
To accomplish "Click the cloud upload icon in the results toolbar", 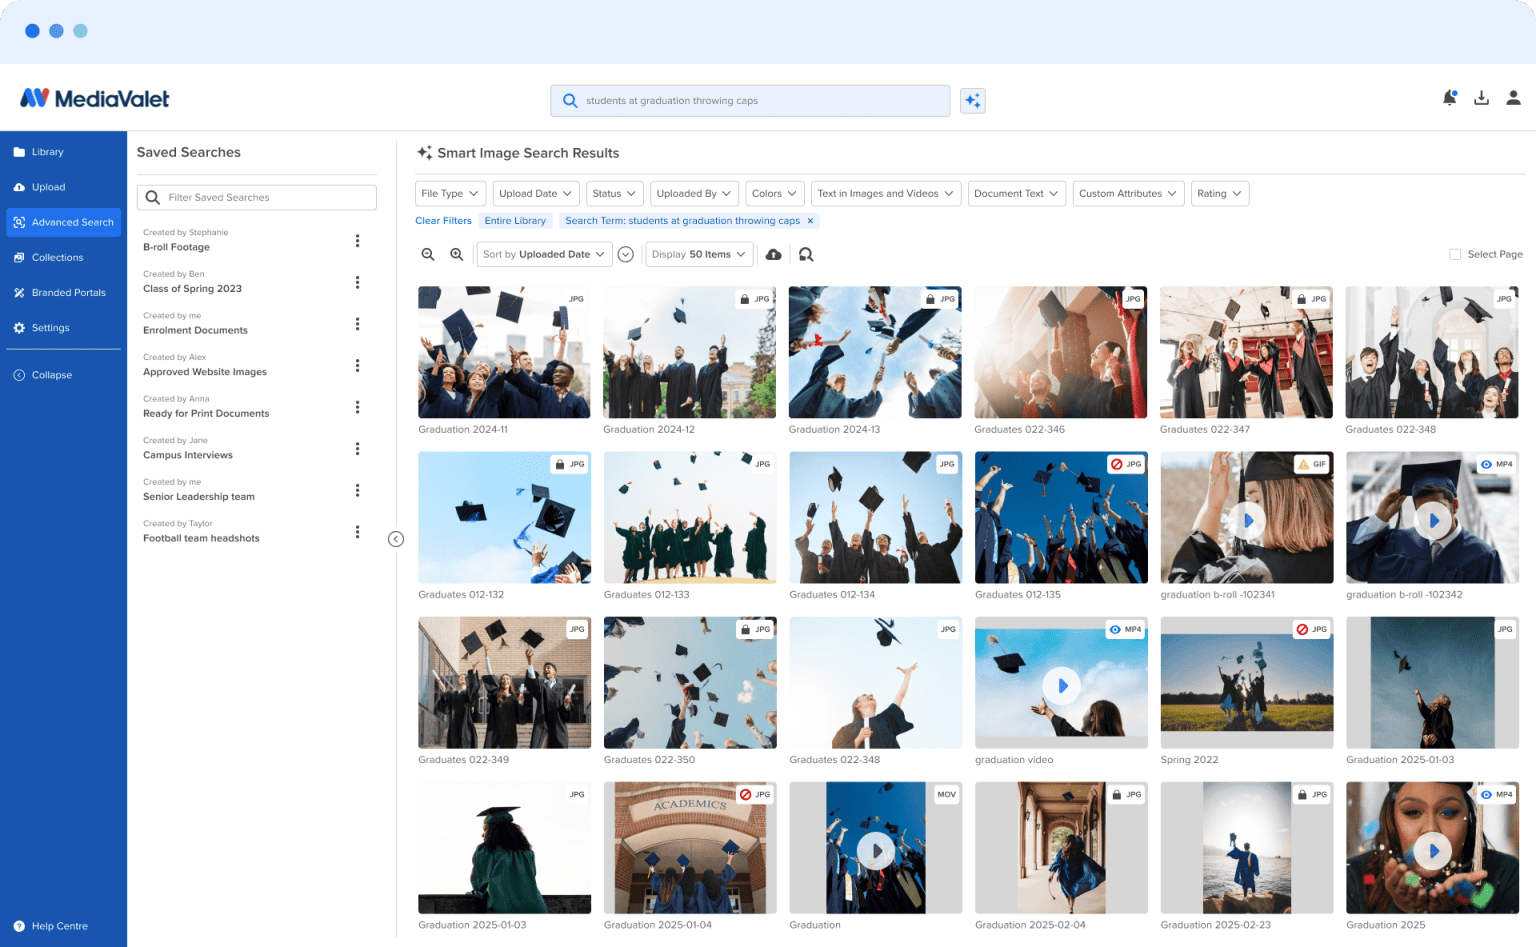I will coord(773,254).
